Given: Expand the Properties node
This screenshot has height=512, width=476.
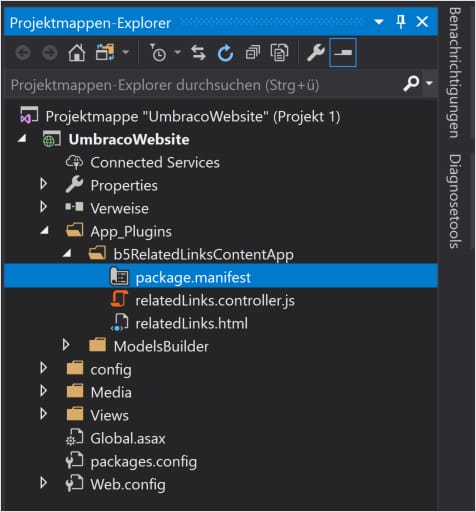Looking at the screenshot, I should (43, 184).
